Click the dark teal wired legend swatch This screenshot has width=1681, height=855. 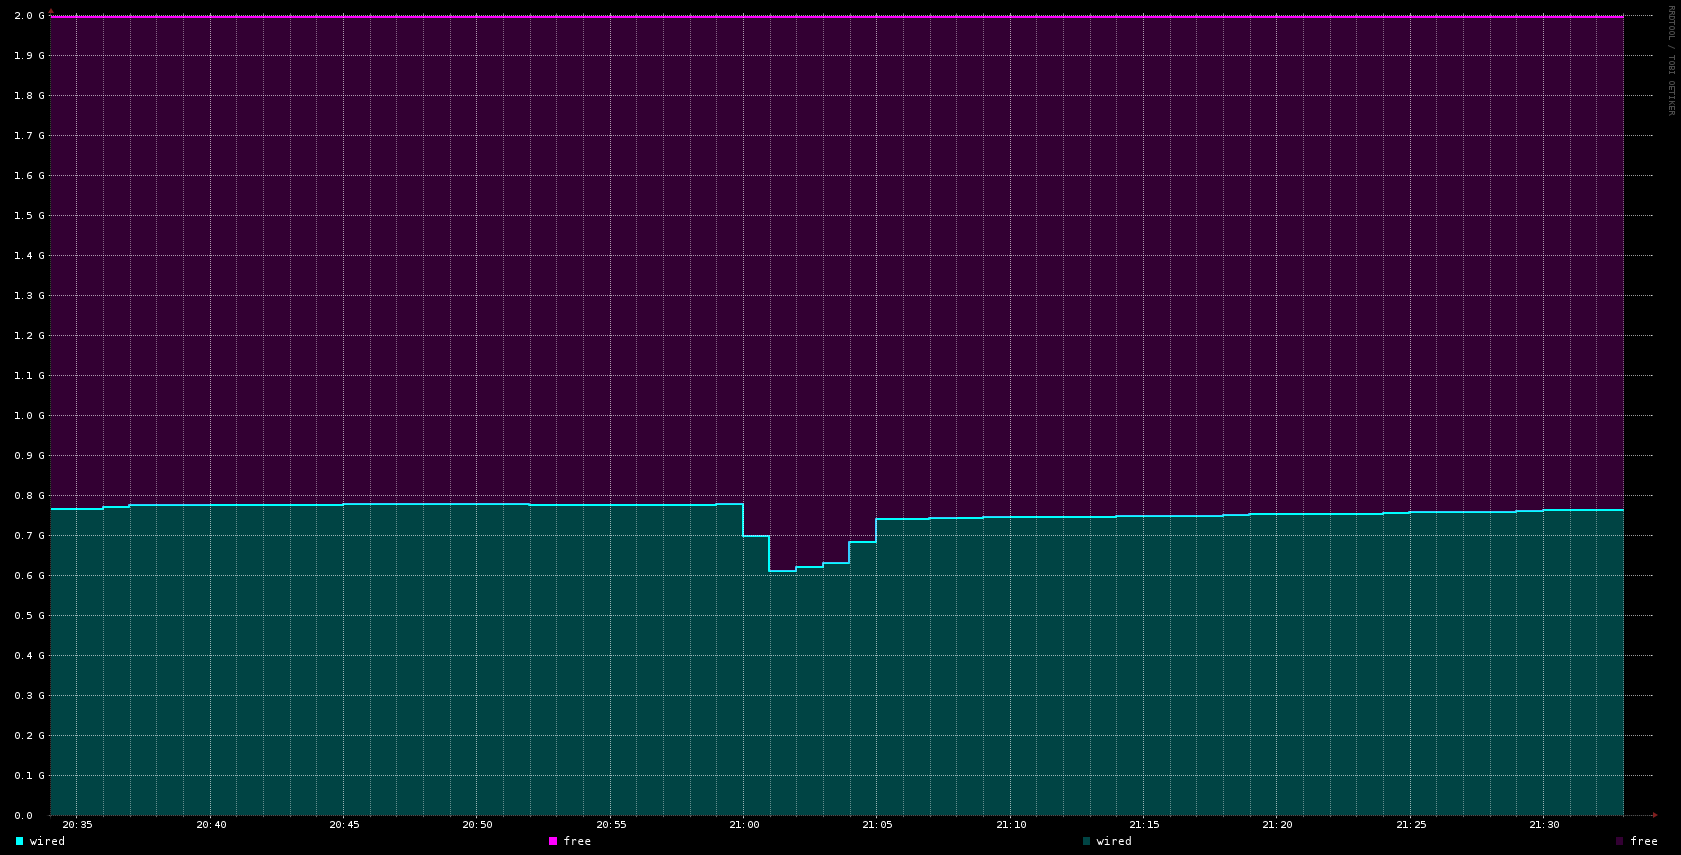point(1086,841)
